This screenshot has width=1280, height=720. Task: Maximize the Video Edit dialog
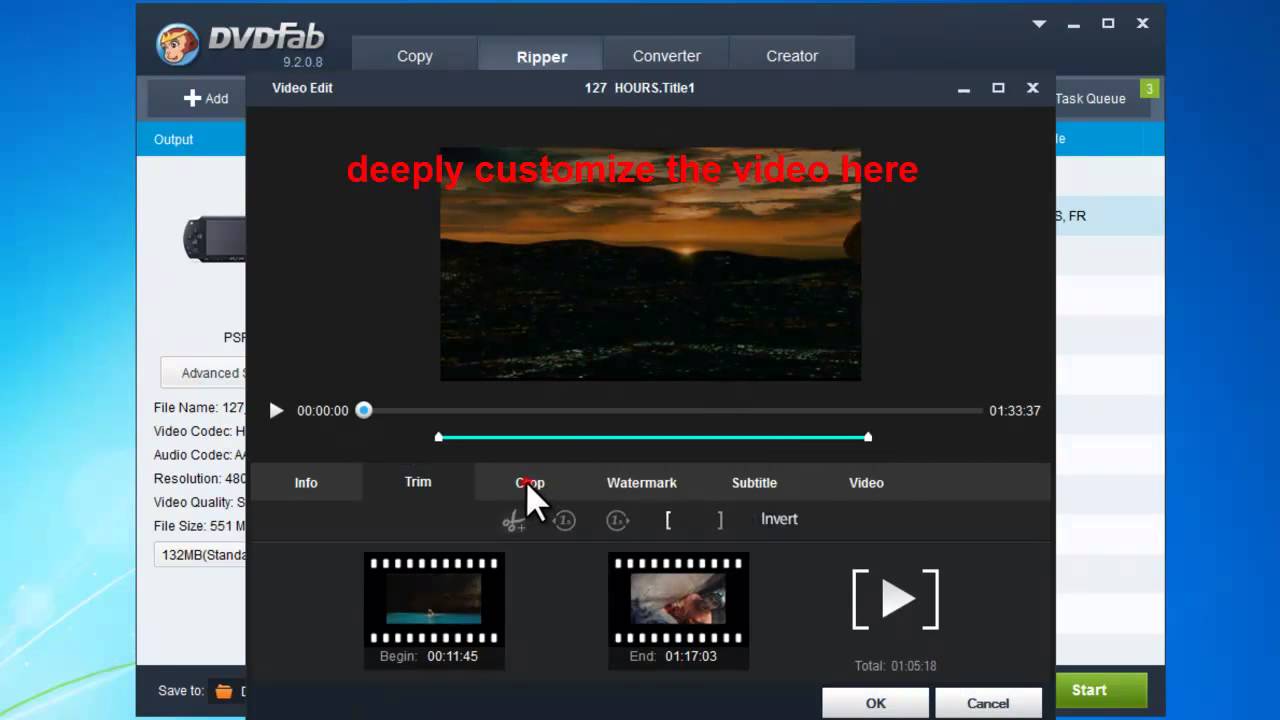point(998,88)
